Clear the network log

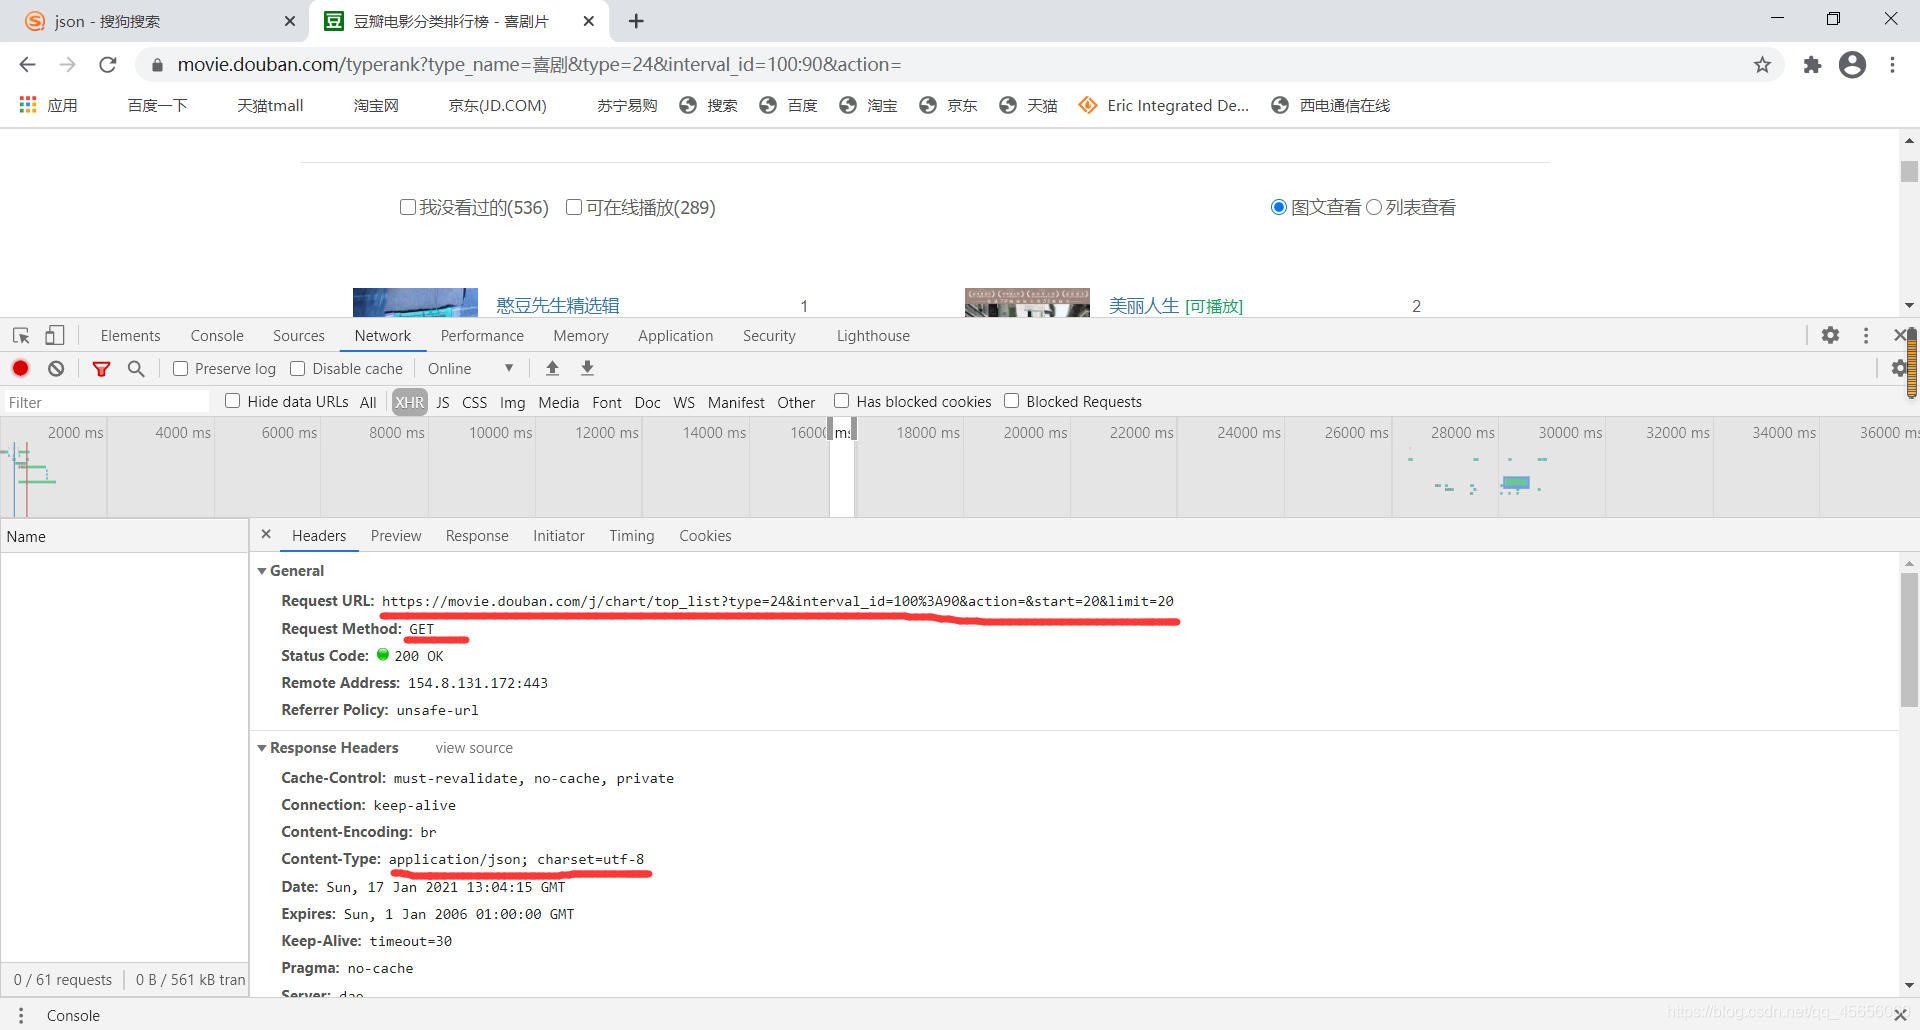pyautogui.click(x=56, y=368)
